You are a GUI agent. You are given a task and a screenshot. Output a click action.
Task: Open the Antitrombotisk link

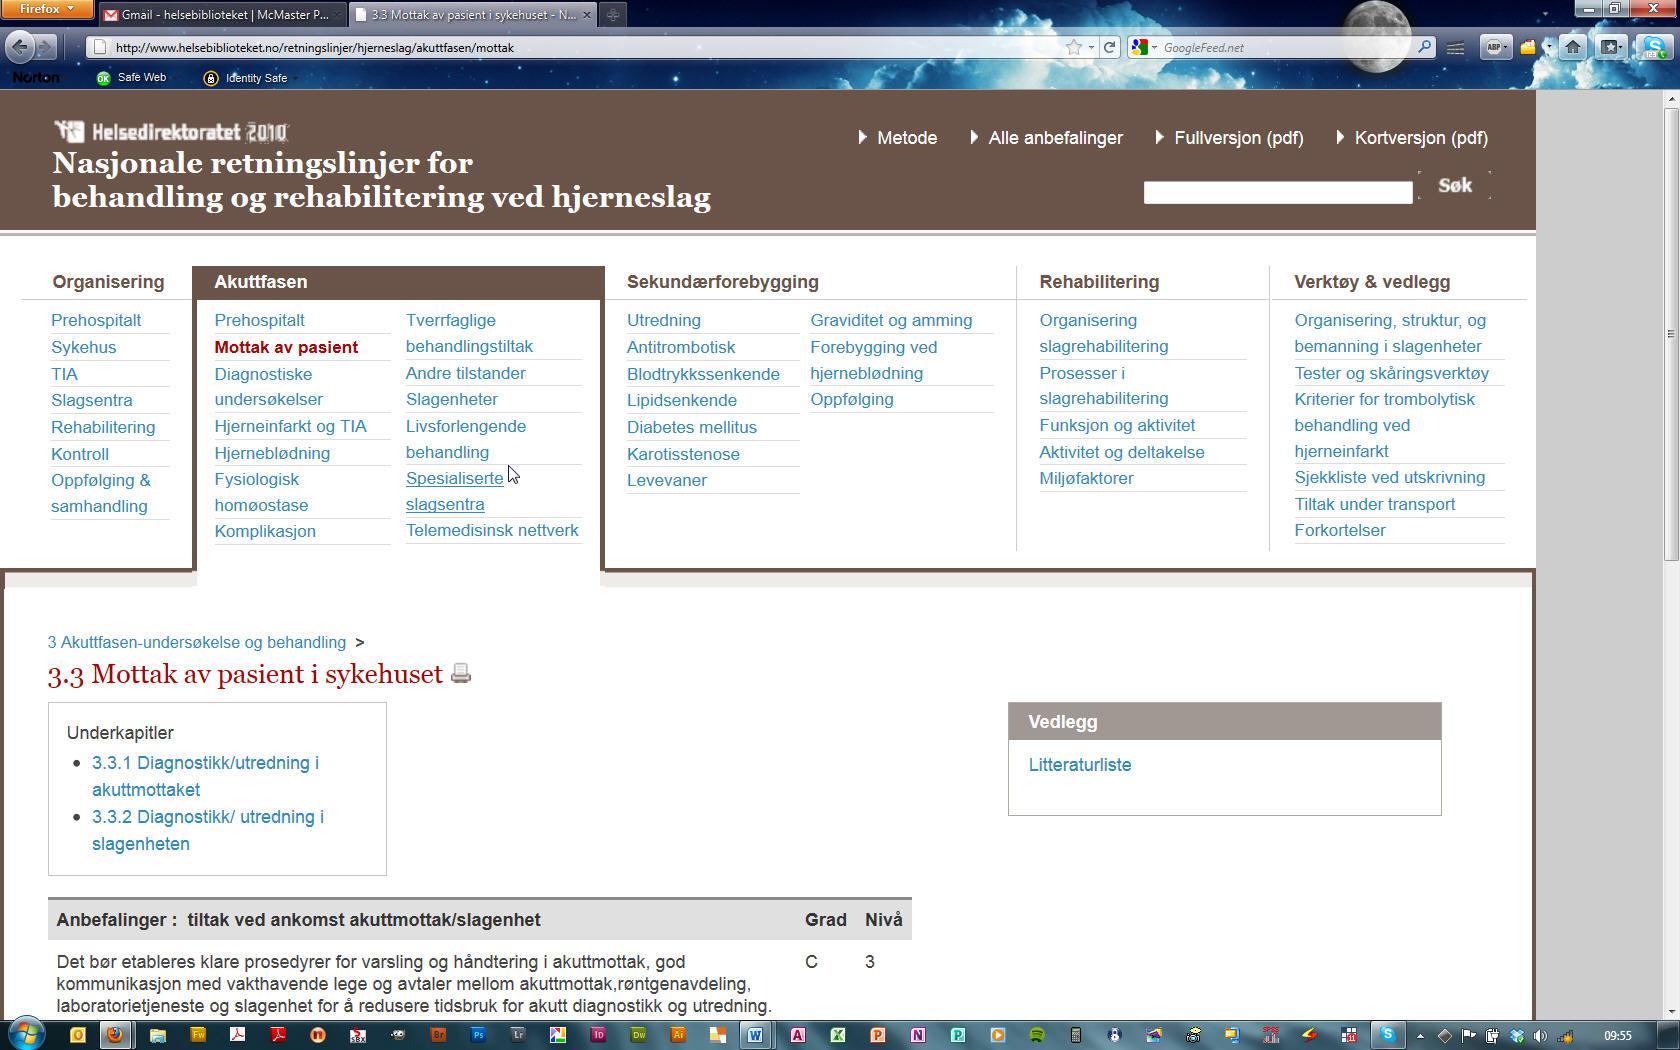point(681,347)
